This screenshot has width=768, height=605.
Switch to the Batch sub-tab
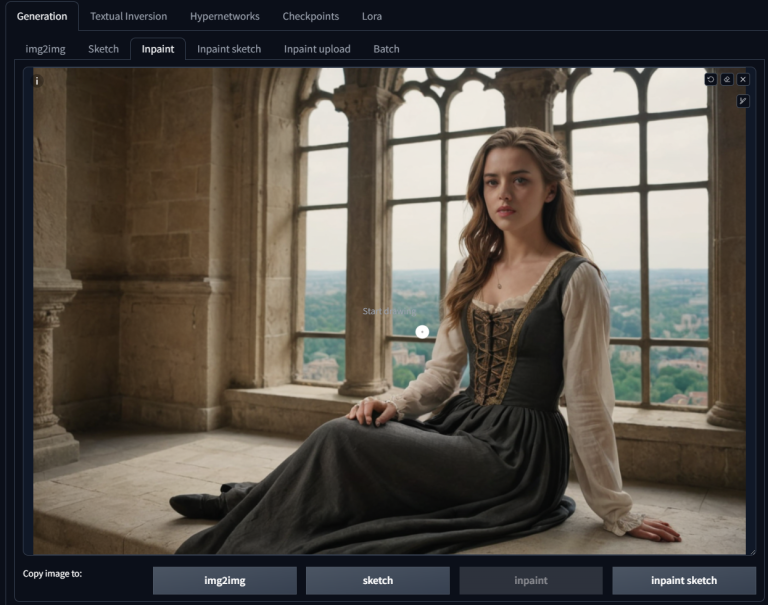click(386, 49)
